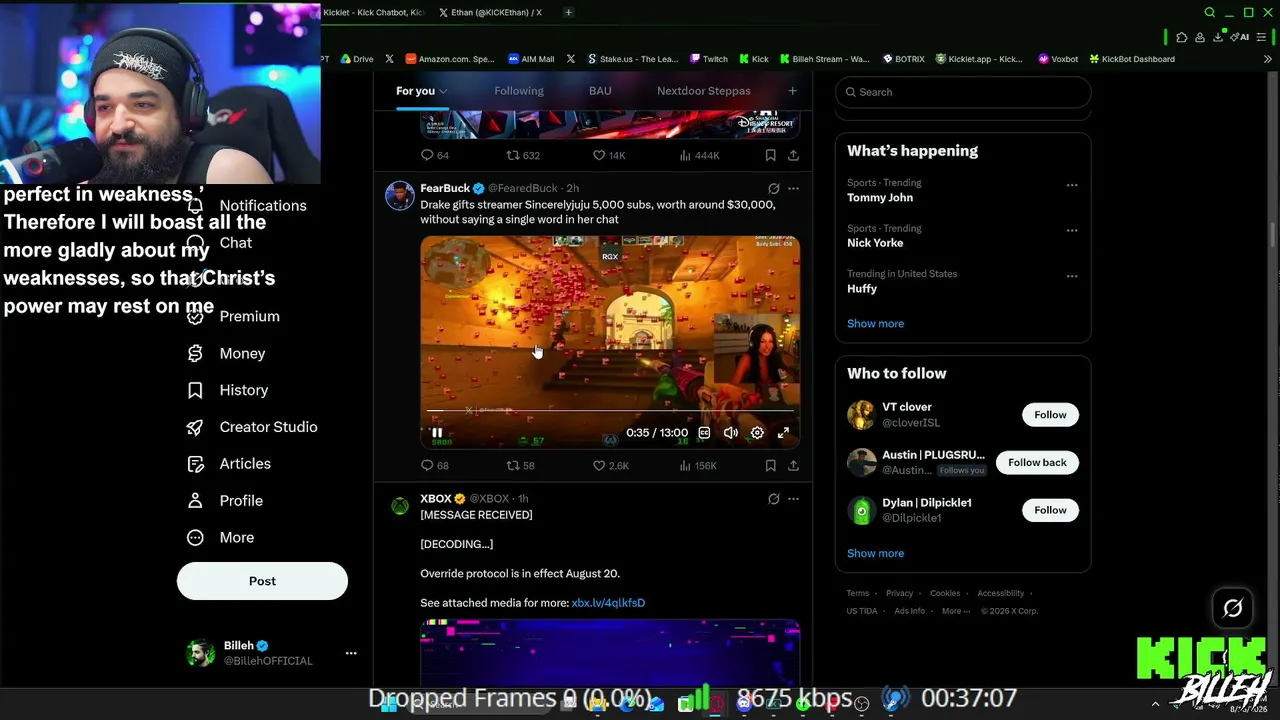Reply to the post with 64 replies
This screenshot has width=1280, height=720.
[x=435, y=156]
